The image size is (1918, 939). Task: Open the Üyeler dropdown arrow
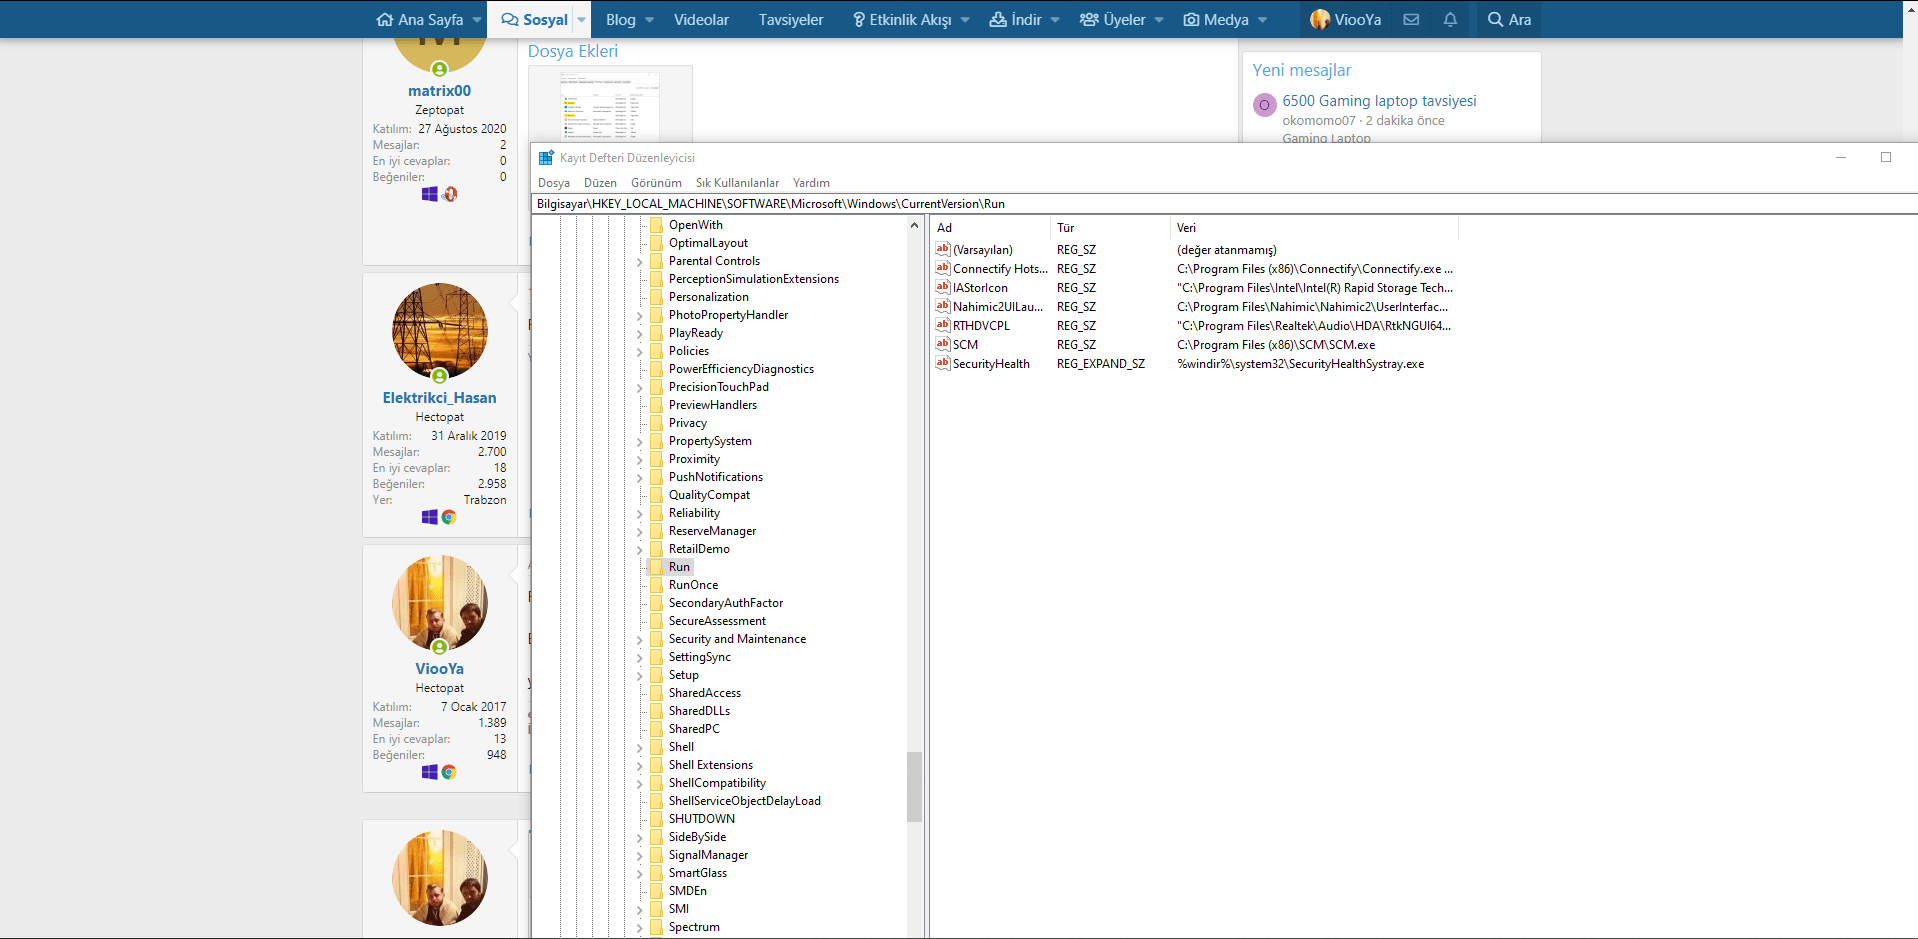(x=1159, y=20)
